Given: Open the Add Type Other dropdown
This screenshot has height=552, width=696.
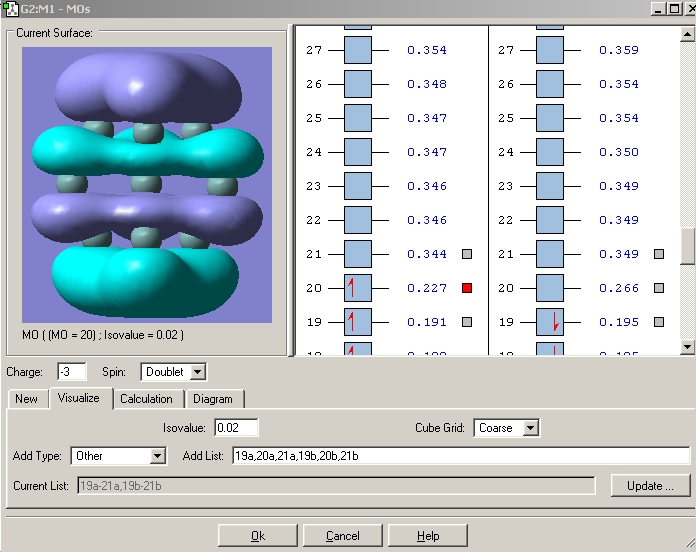Looking at the screenshot, I should click(x=157, y=456).
